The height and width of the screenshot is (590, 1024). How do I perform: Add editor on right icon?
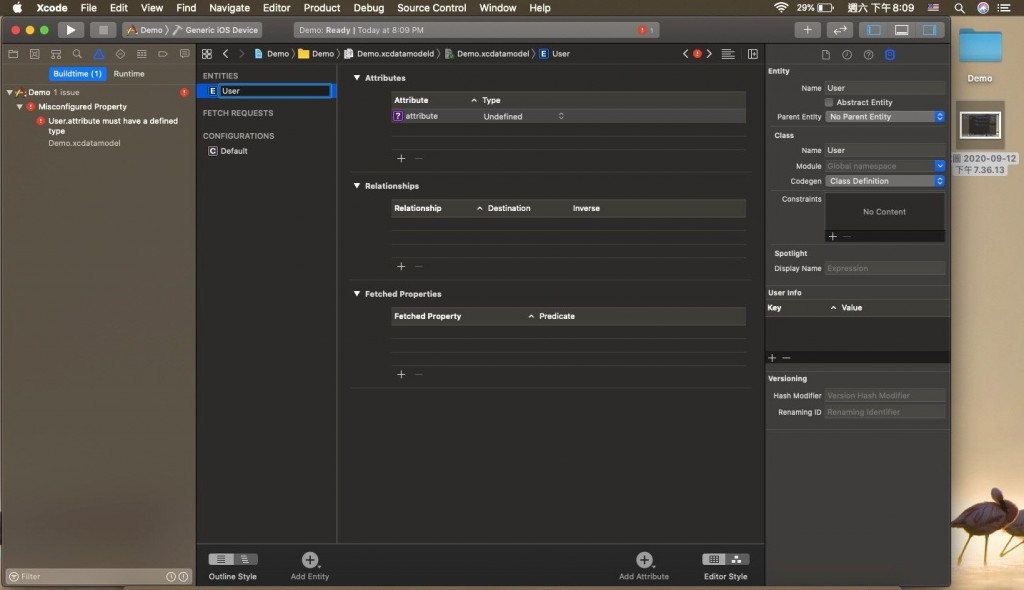pyautogui.click(x=753, y=54)
